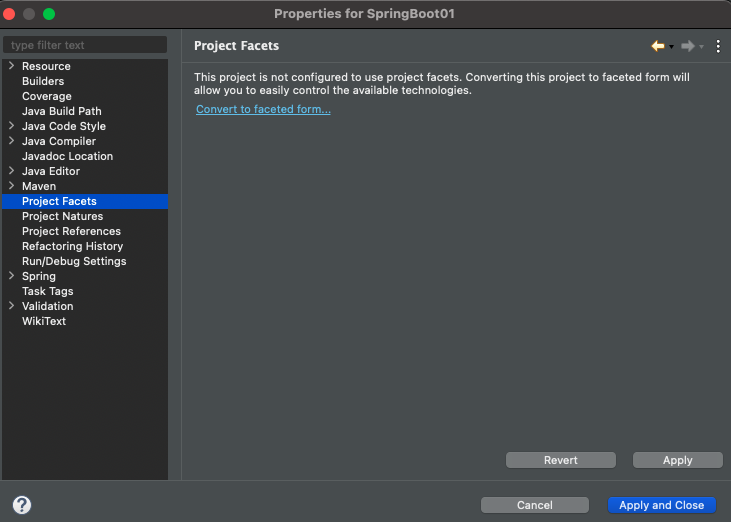Click the Apply button

tap(678, 460)
